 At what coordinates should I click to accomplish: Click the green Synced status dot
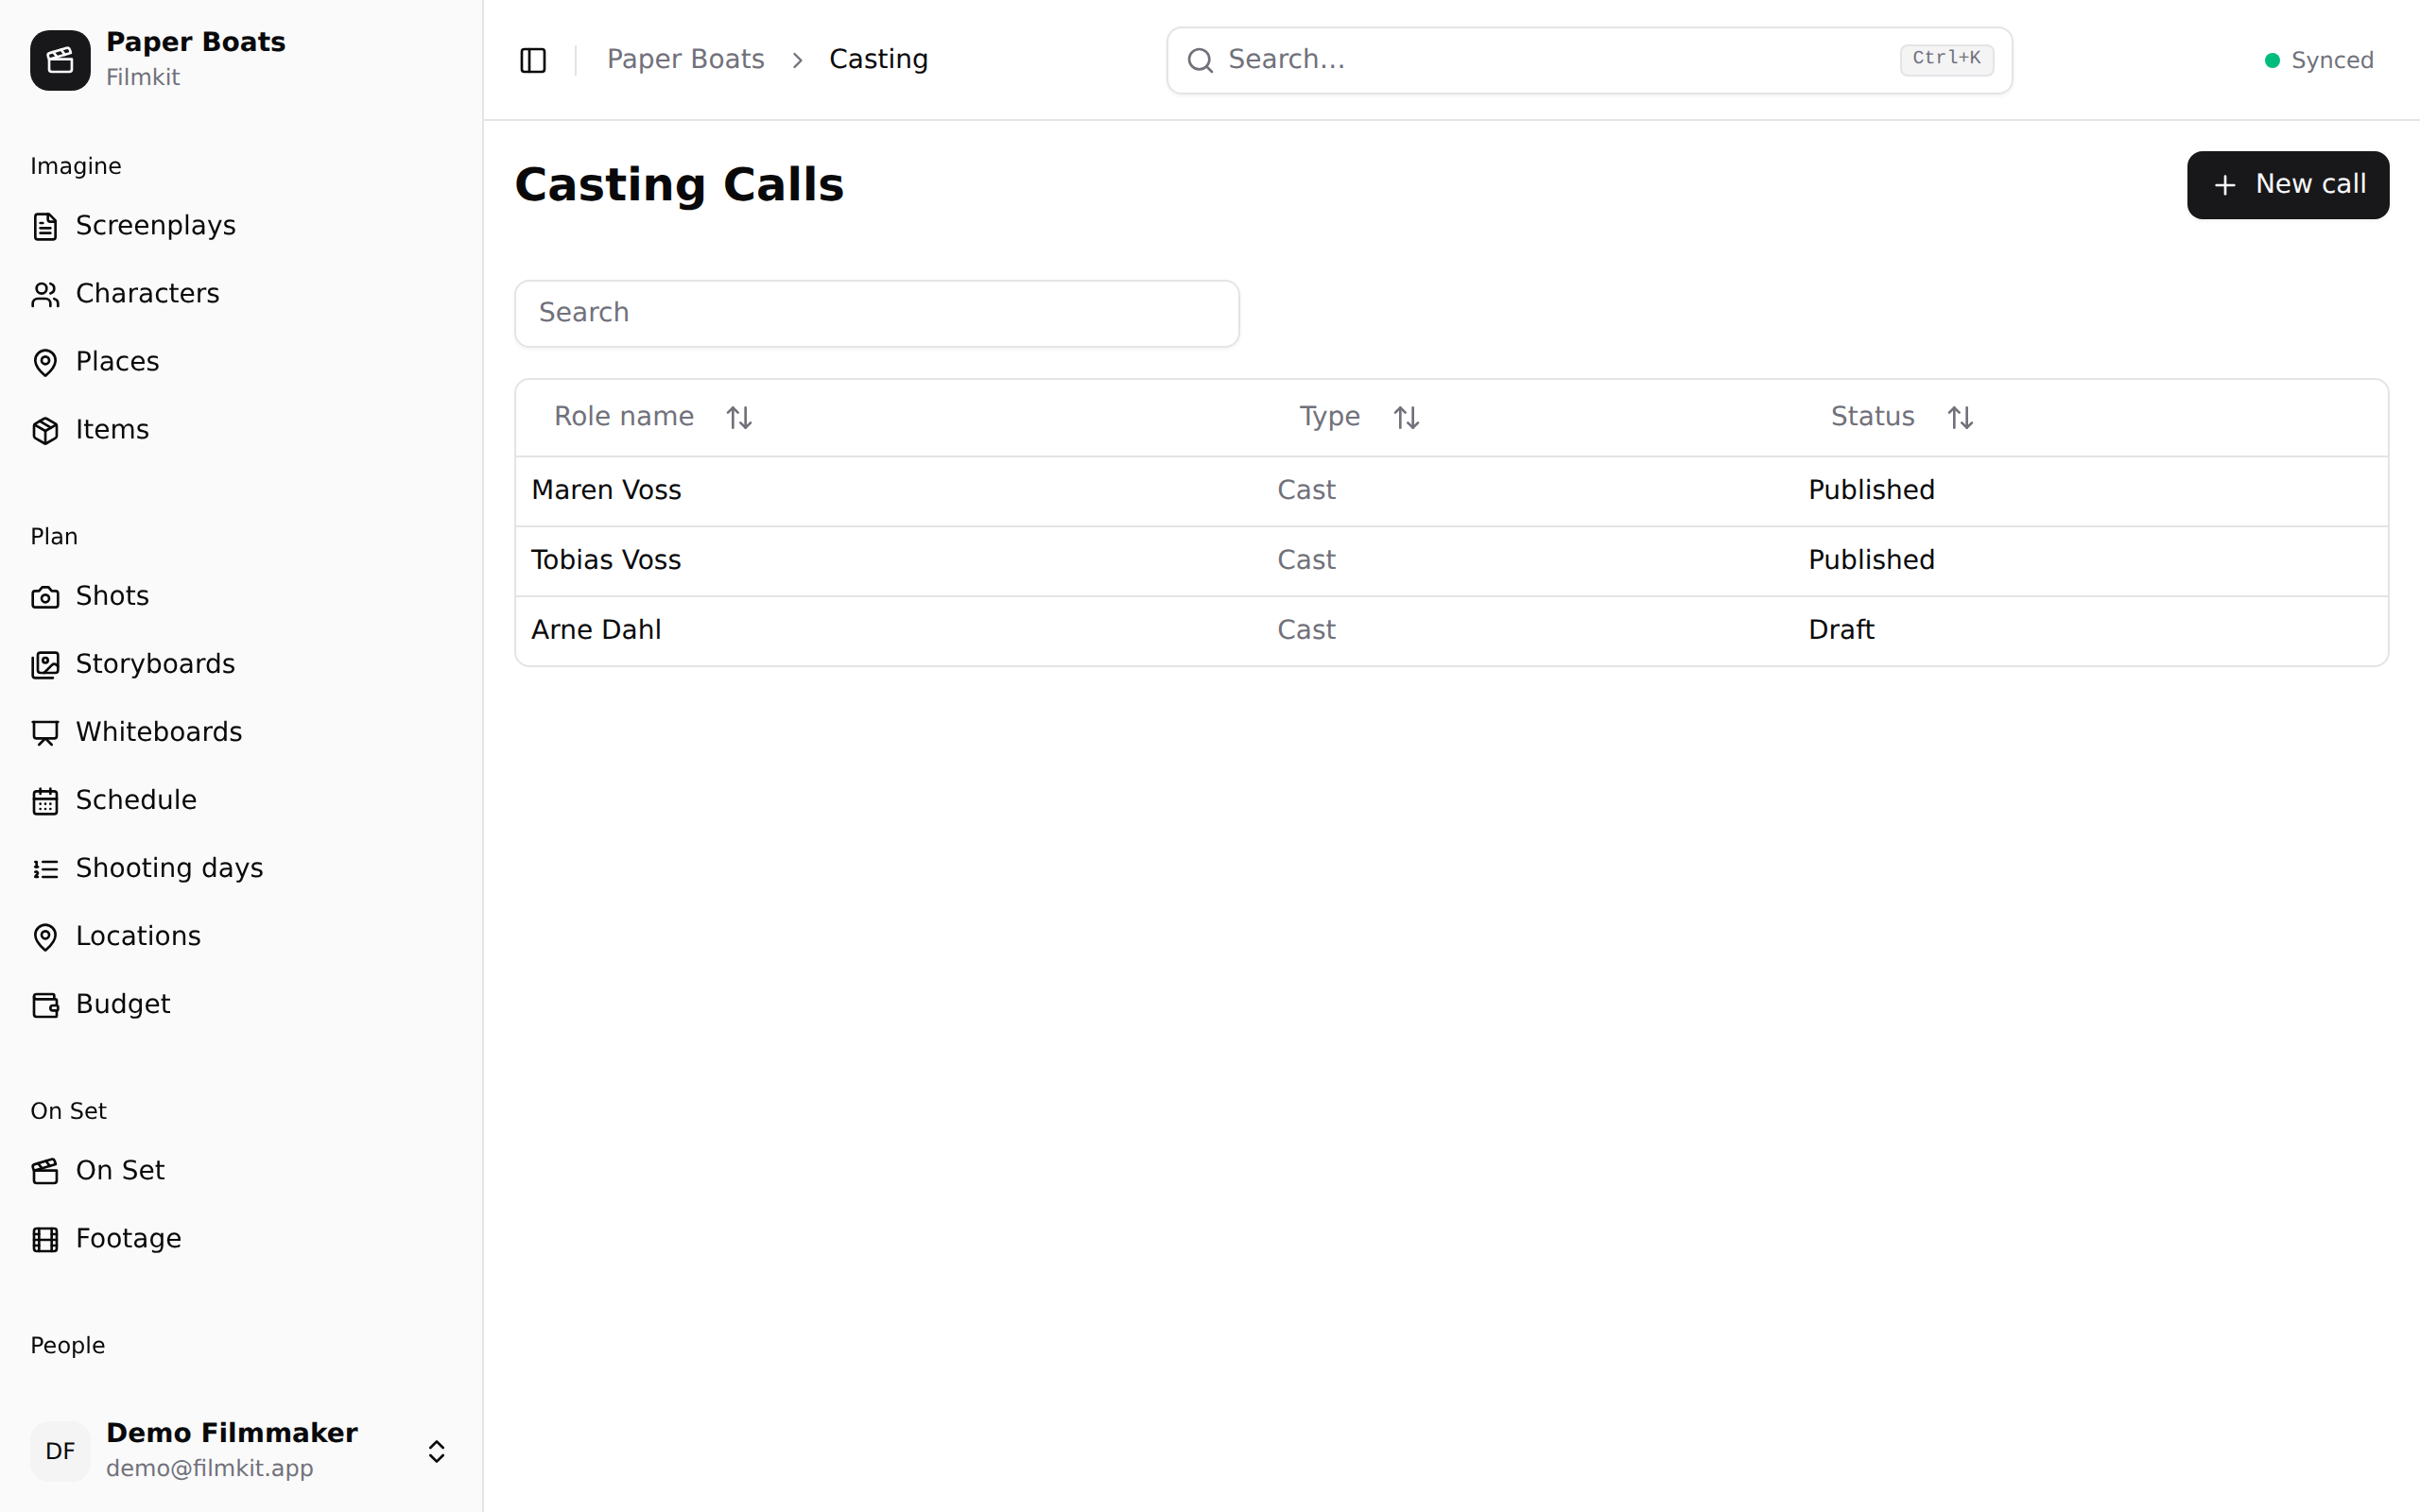point(2272,60)
